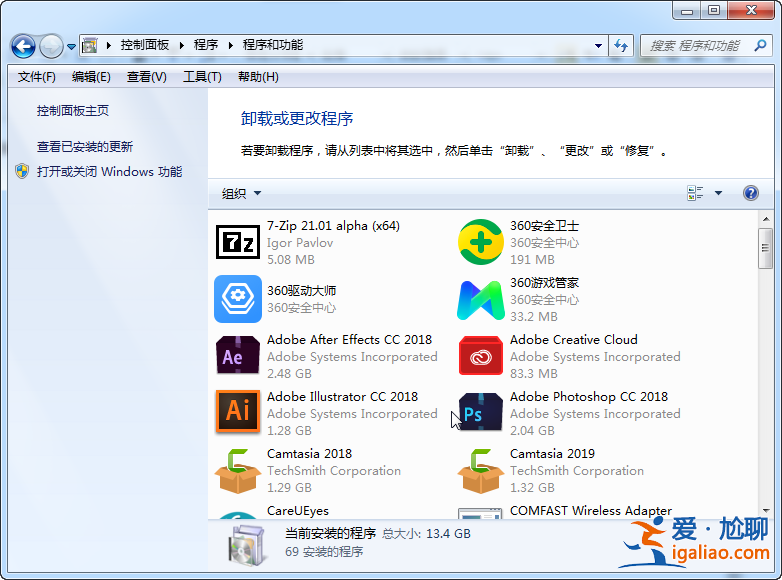Open the 文件(F) menu
This screenshot has height=580, width=782.
(36, 77)
